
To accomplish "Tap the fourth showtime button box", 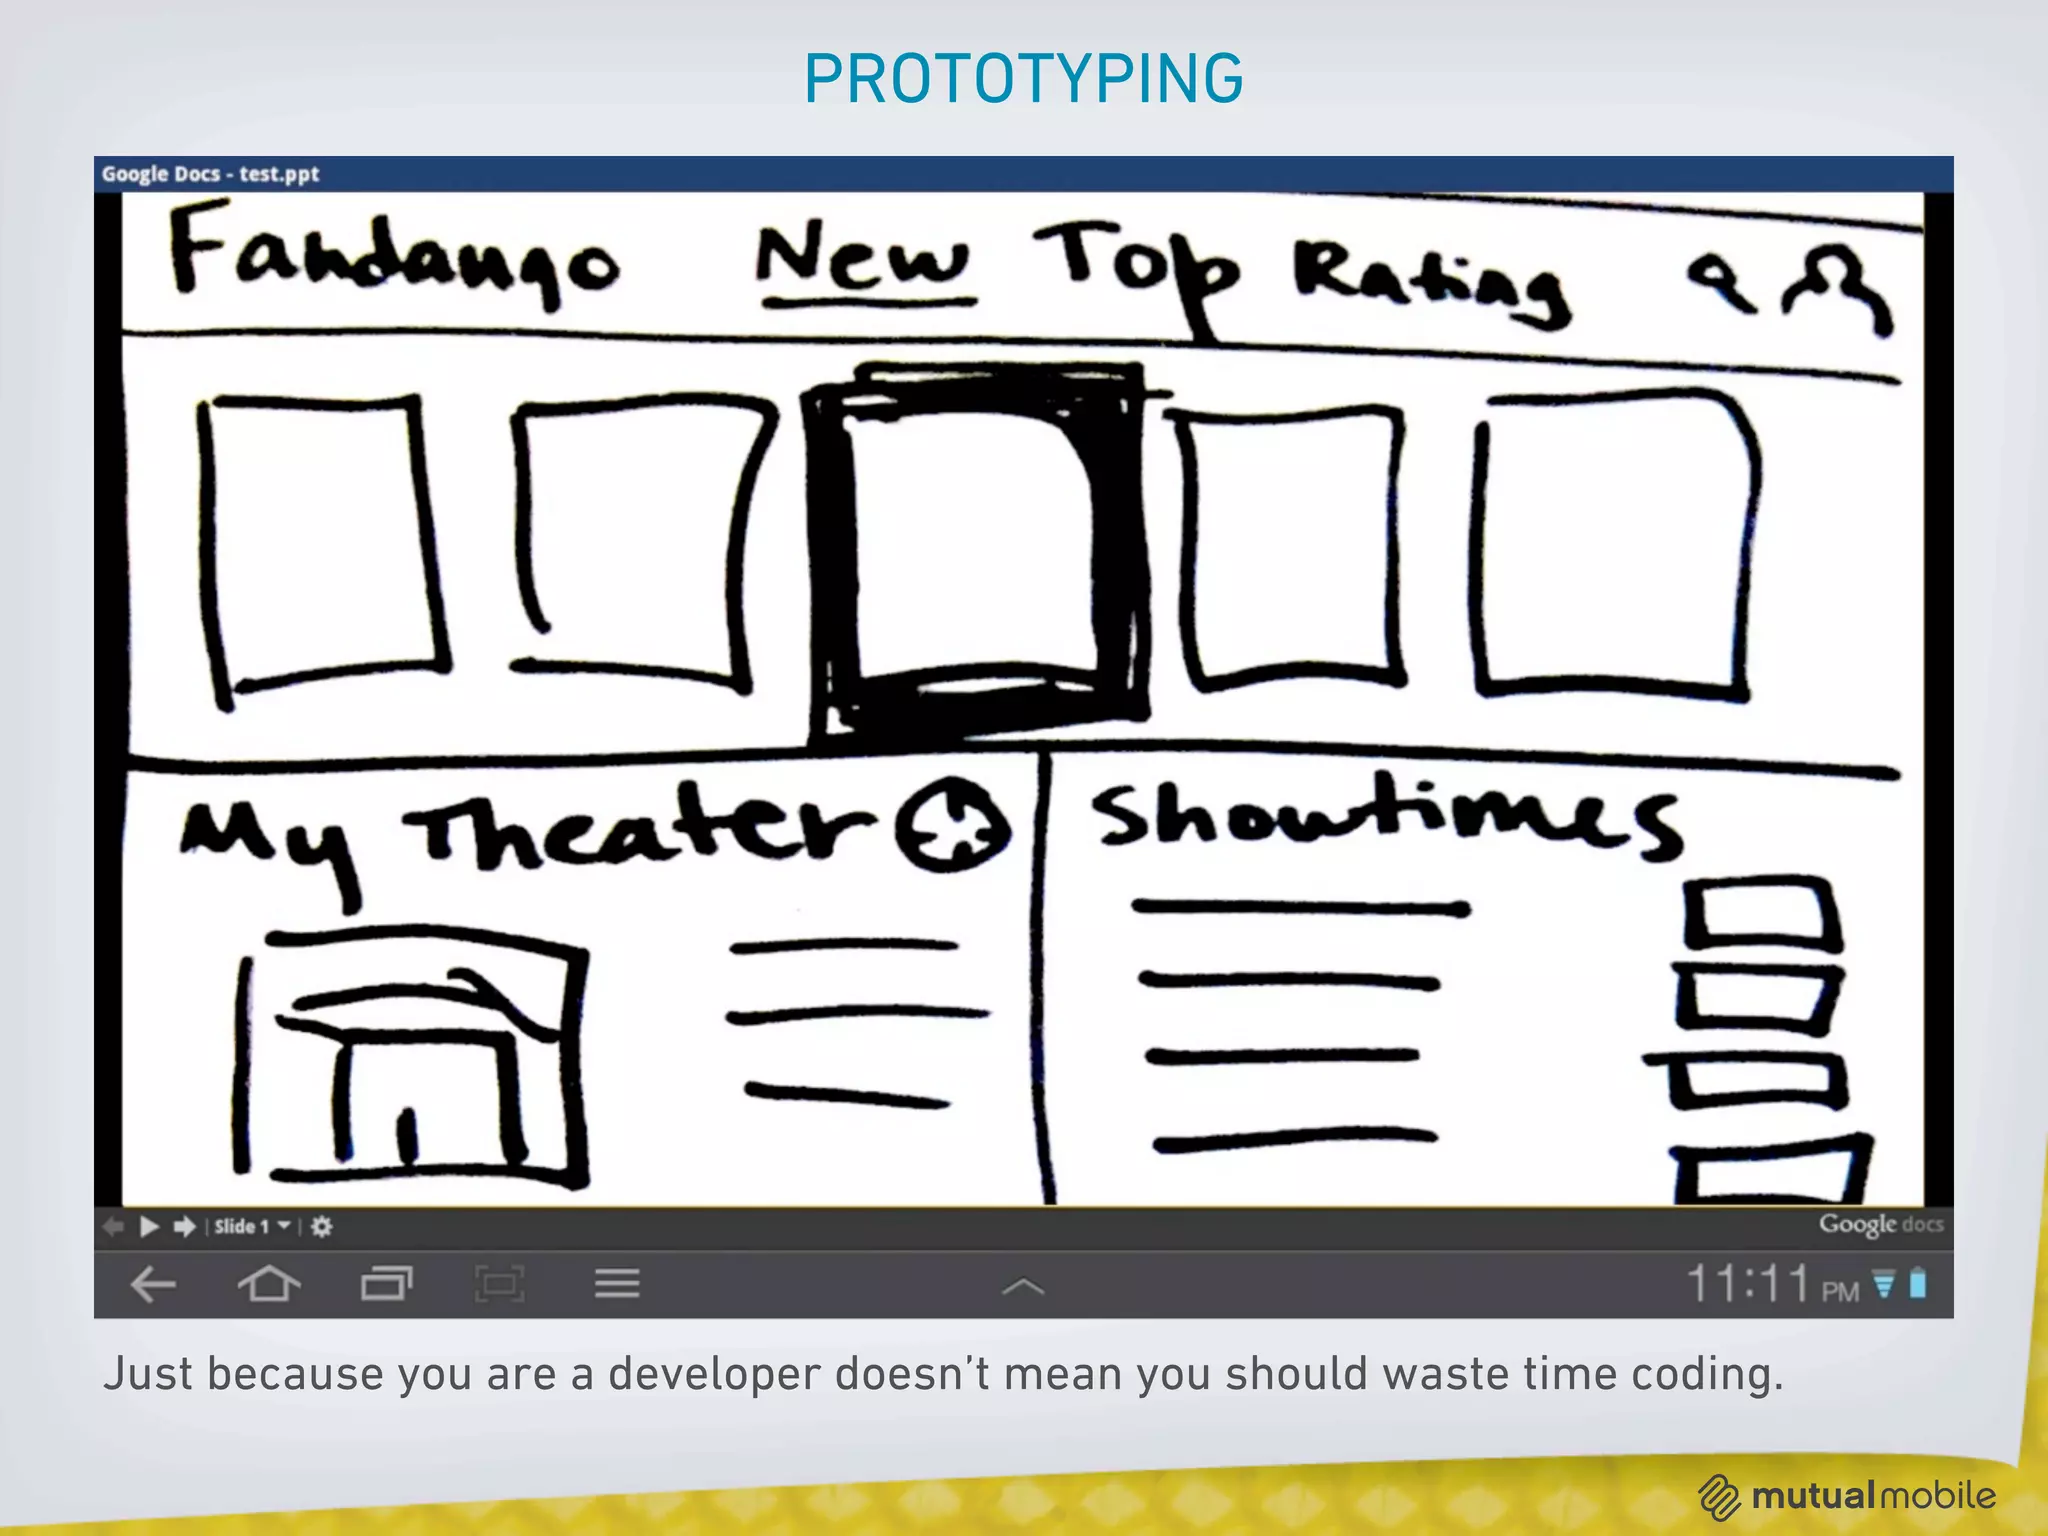I will [x=1770, y=1168].
